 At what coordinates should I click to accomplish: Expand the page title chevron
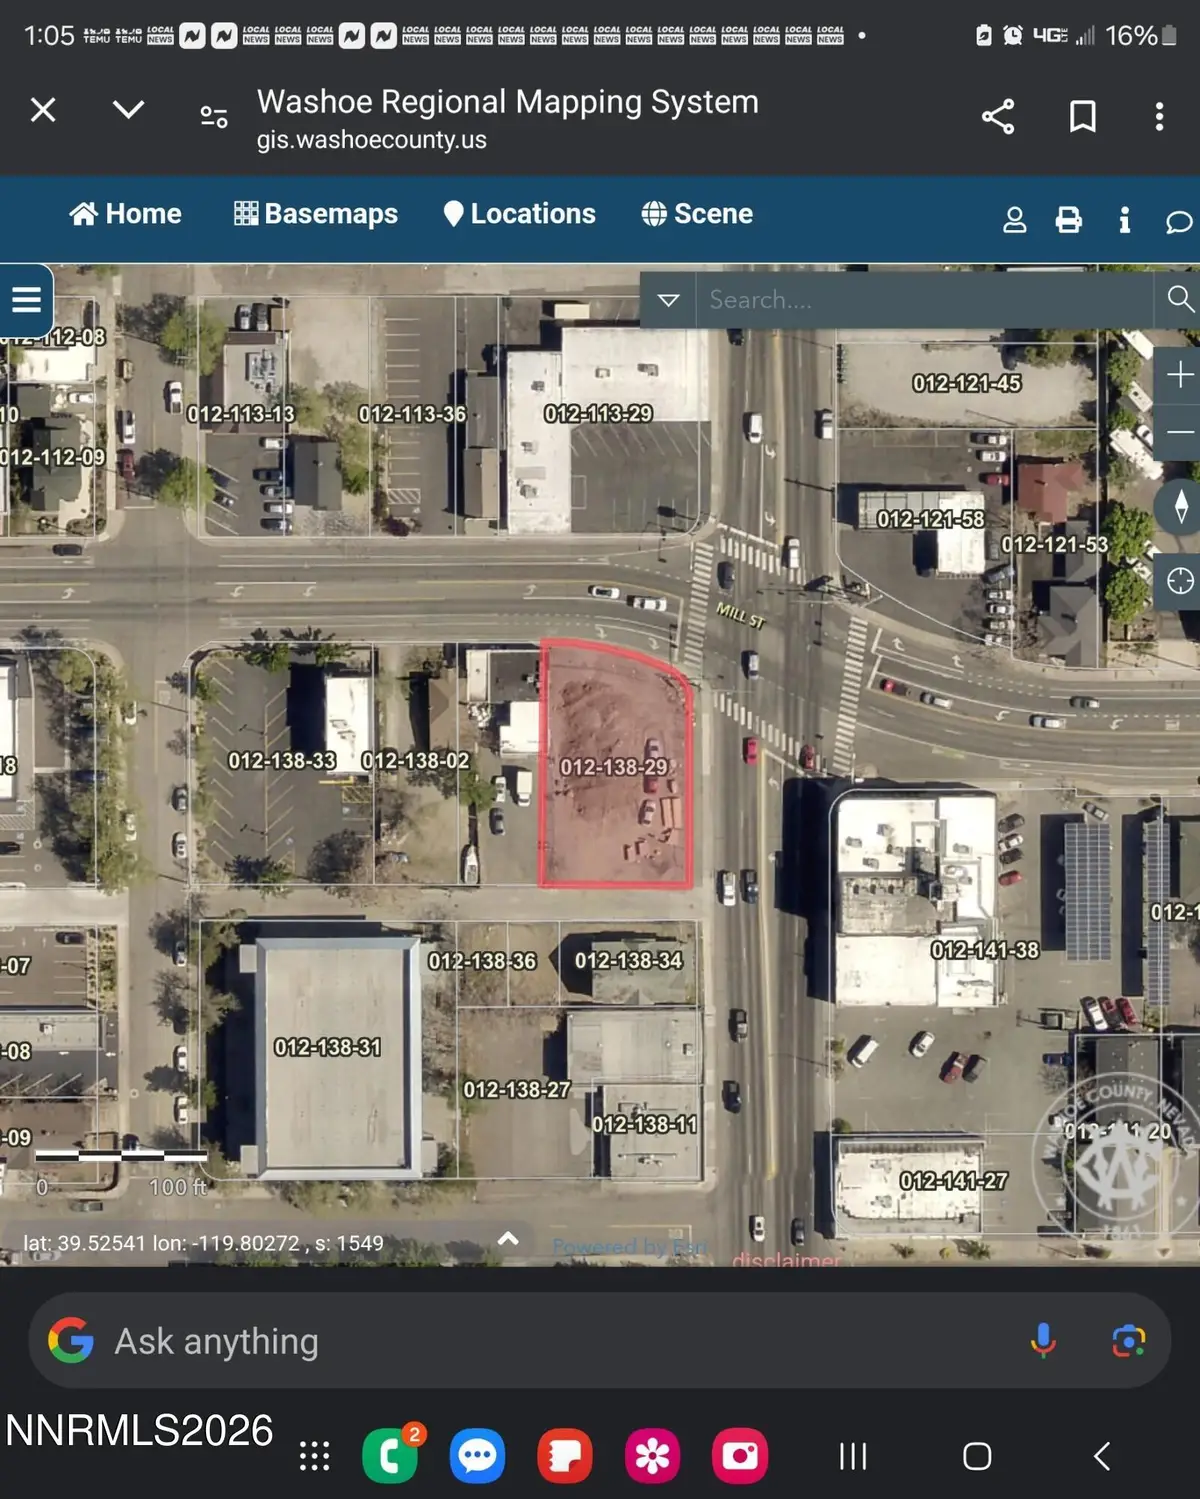pyautogui.click(x=128, y=110)
